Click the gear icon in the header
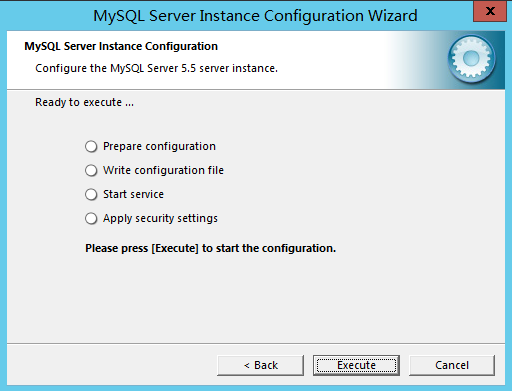This screenshot has width=512, height=391. click(471, 59)
